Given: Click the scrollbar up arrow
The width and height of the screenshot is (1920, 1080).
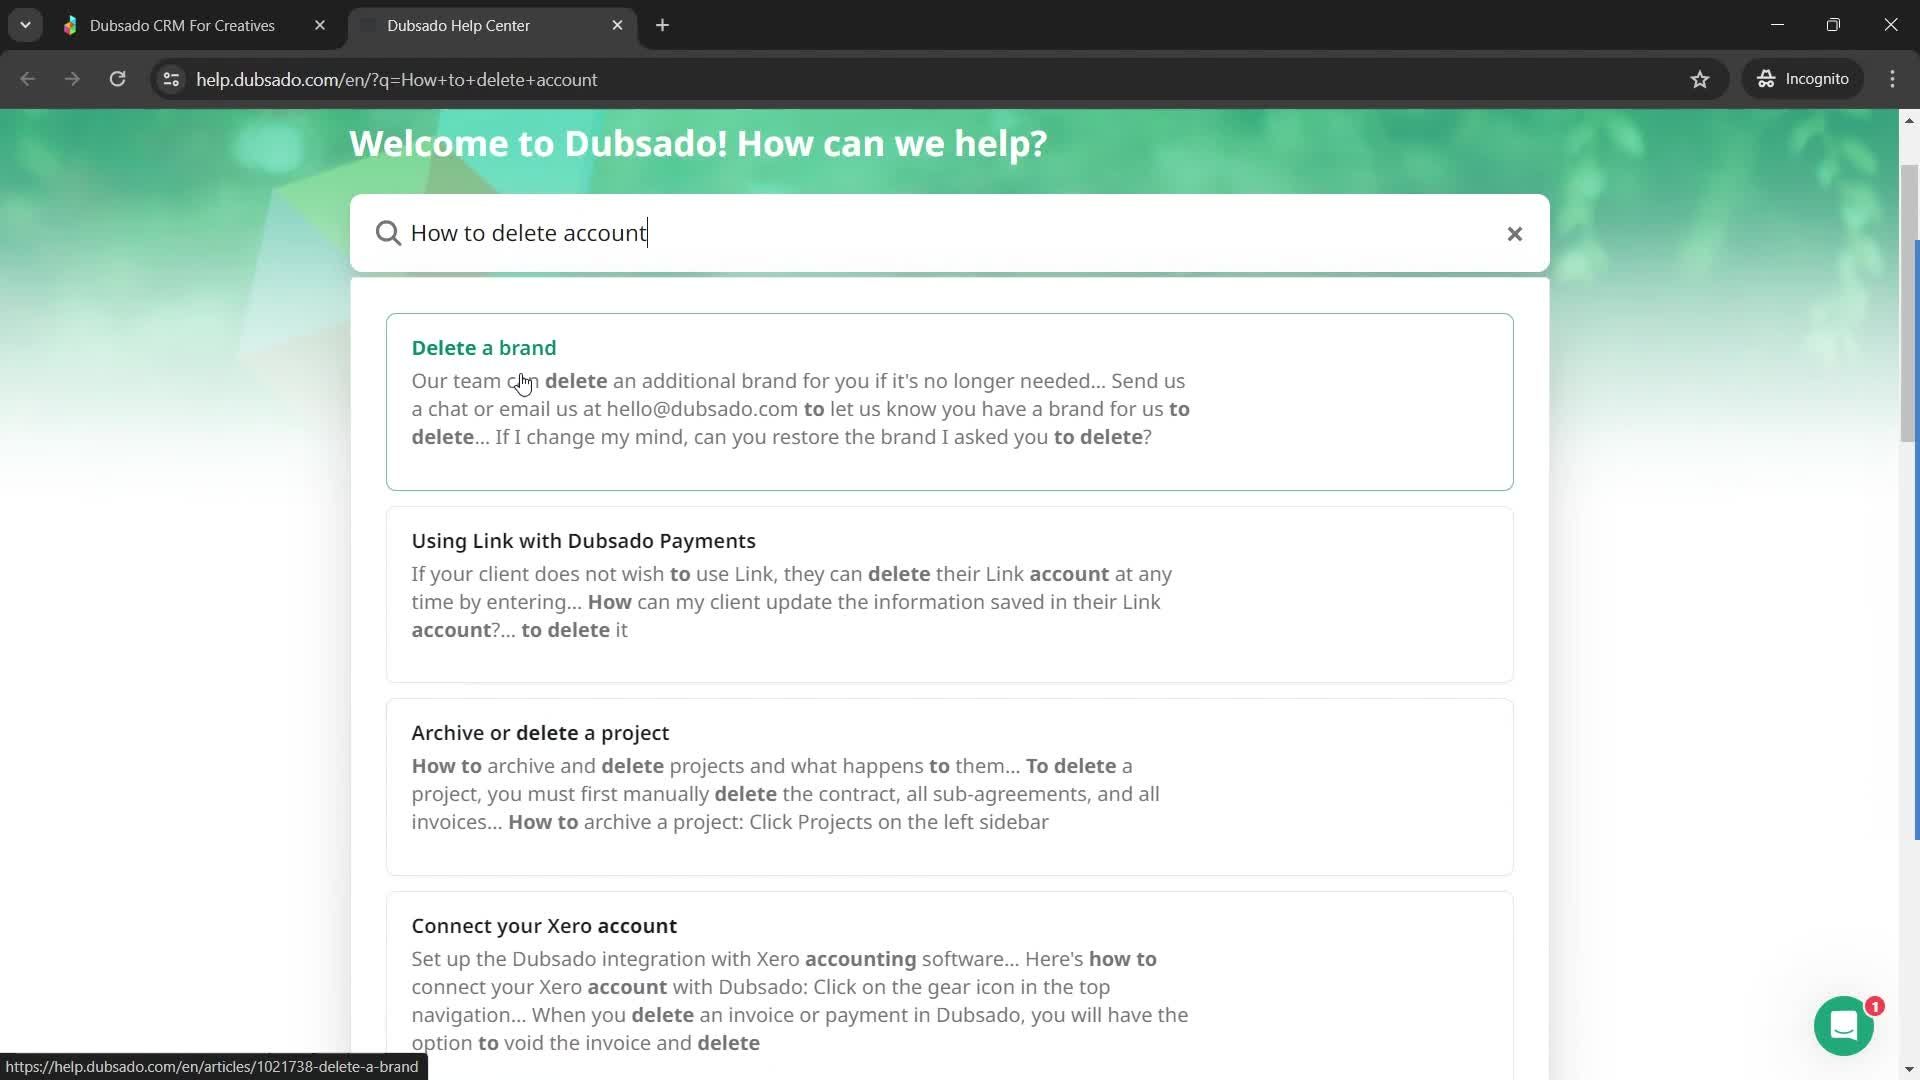Looking at the screenshot, I should pos(1908,120).
